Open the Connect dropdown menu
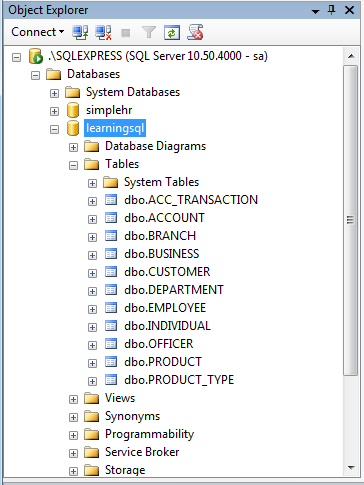Image resolution: width=364 pixels, height=485 pixels. 37,32
